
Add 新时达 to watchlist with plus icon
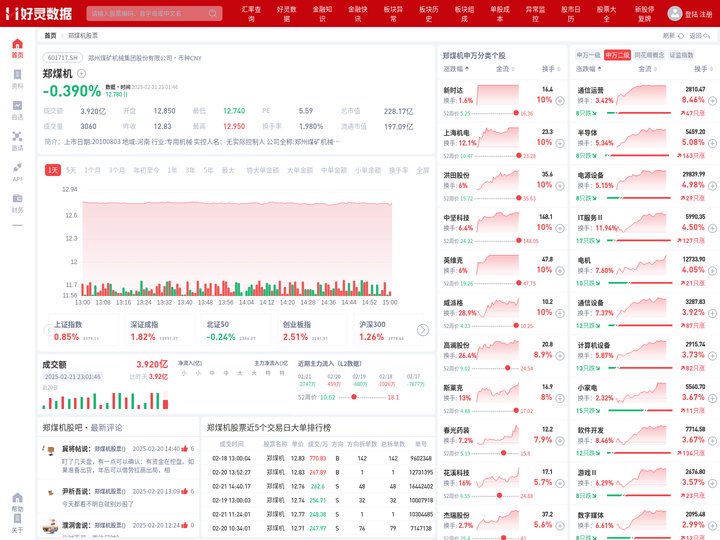coord(560,101)
